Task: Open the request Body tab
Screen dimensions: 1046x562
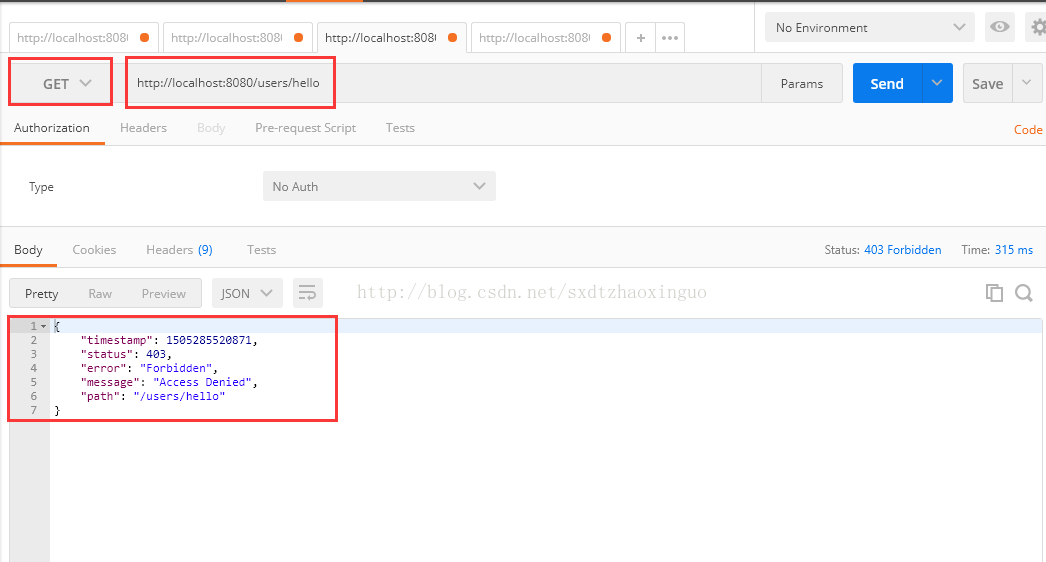Action: (211, 127)
